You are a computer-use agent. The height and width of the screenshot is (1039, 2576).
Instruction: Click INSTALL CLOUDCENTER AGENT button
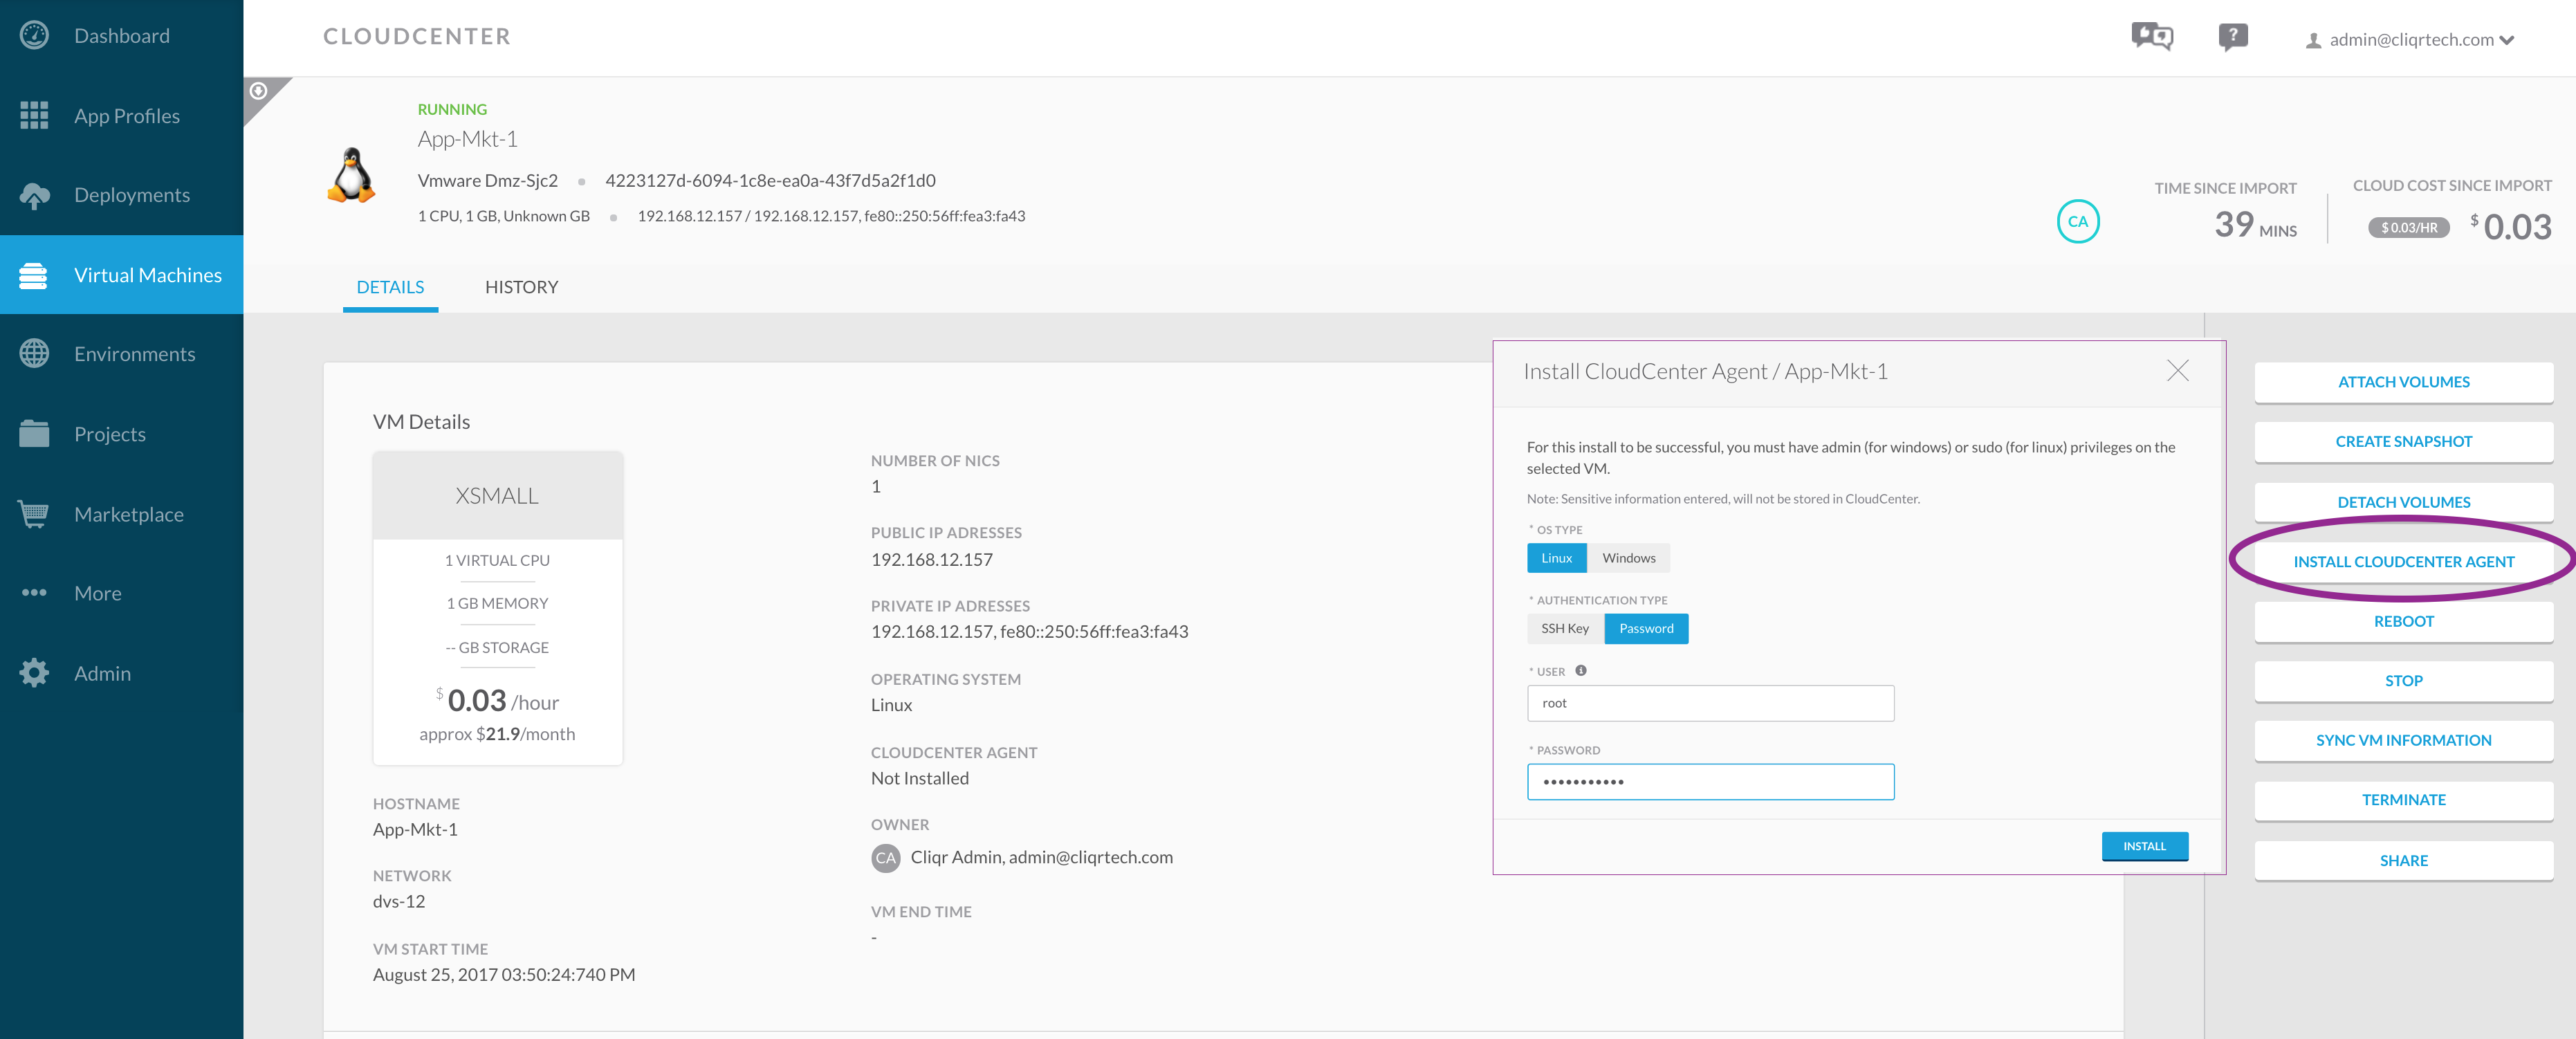coord(2403,562)
